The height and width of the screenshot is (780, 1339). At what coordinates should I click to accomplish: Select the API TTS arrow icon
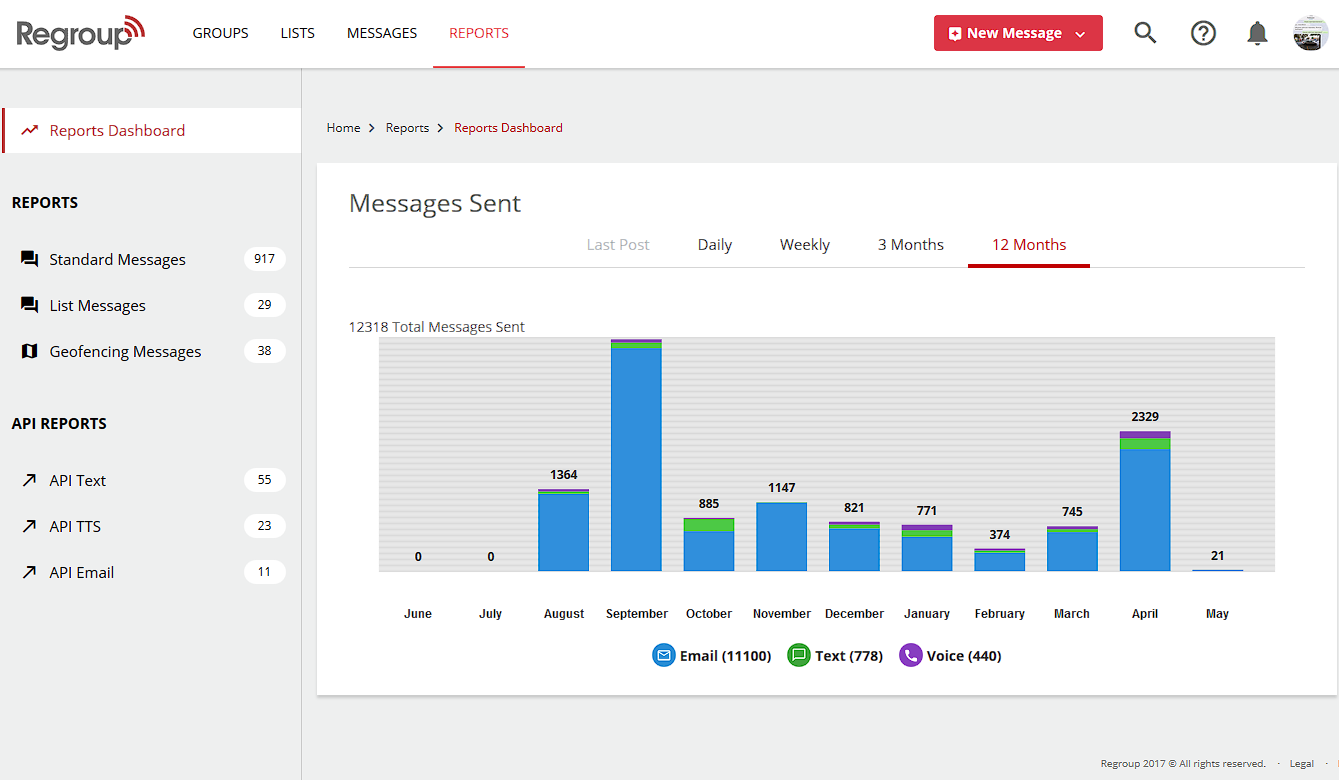pos(29,526)
